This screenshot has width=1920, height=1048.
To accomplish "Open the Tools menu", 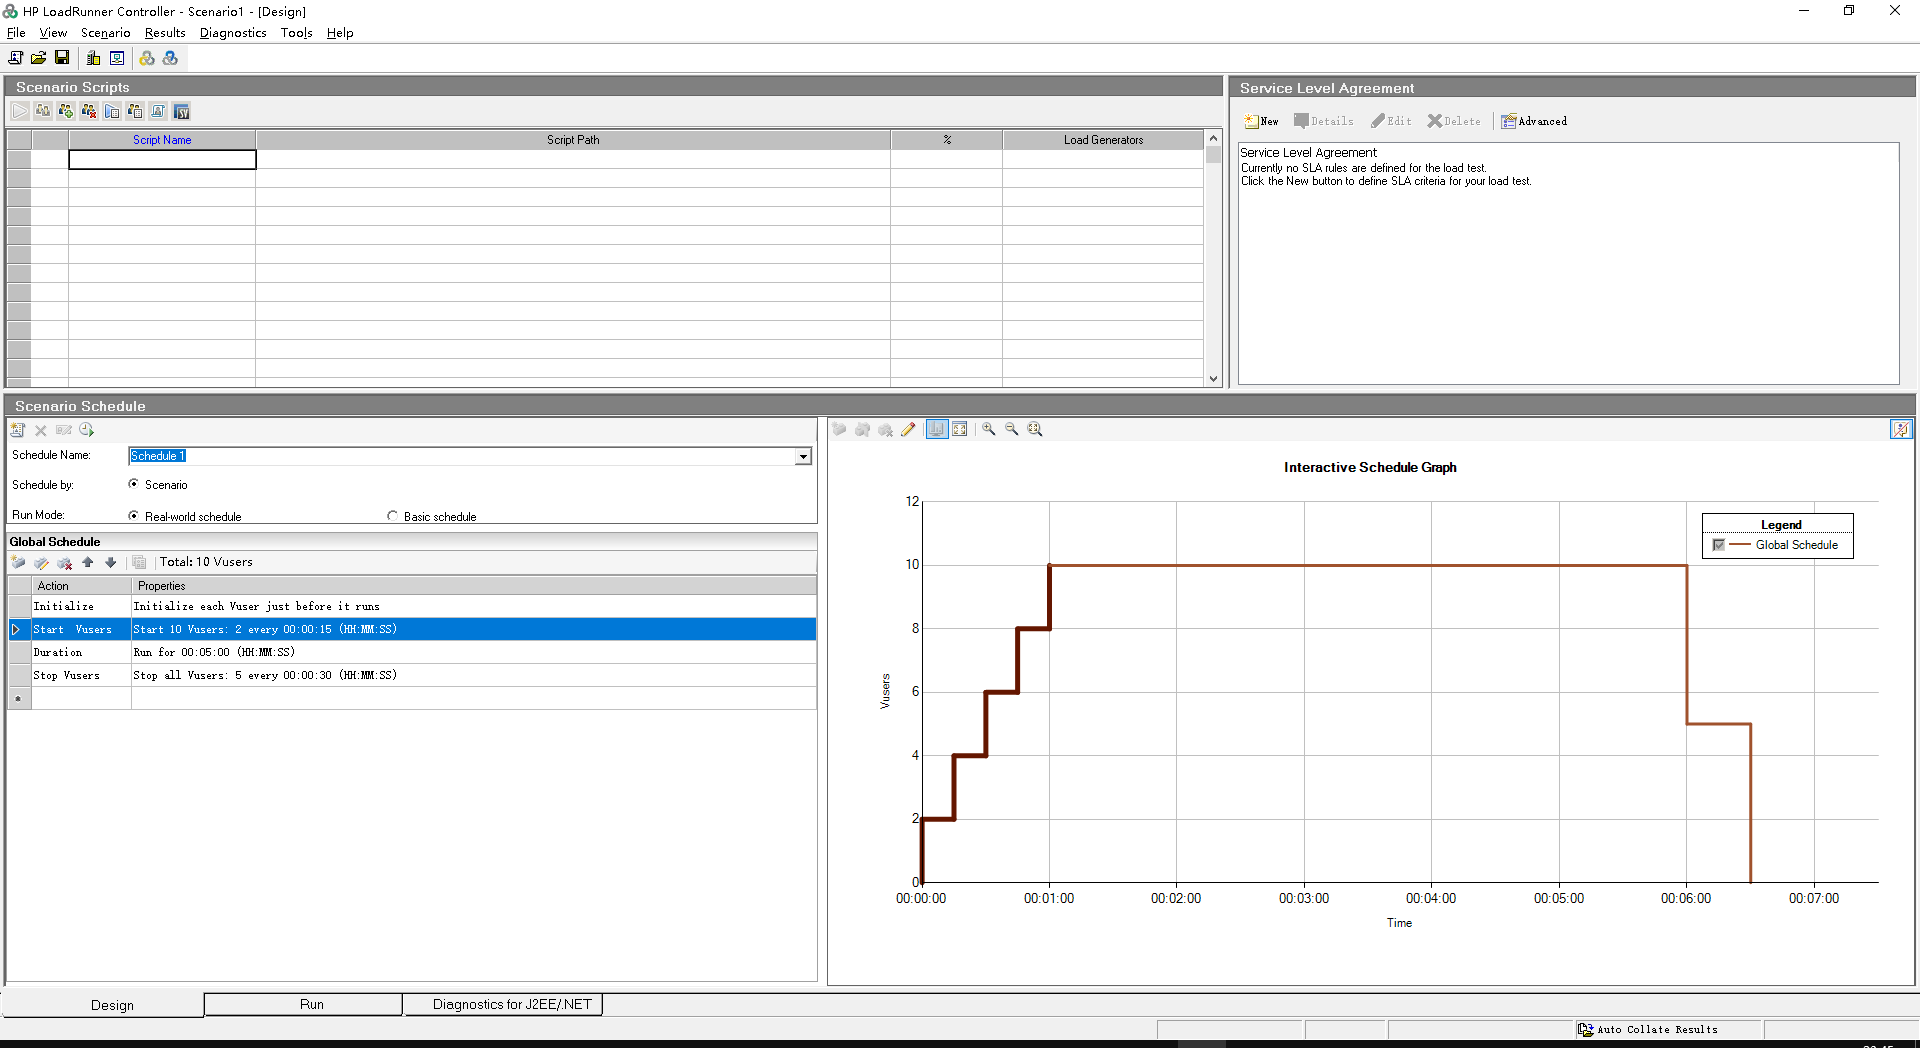I will point(296,33).
